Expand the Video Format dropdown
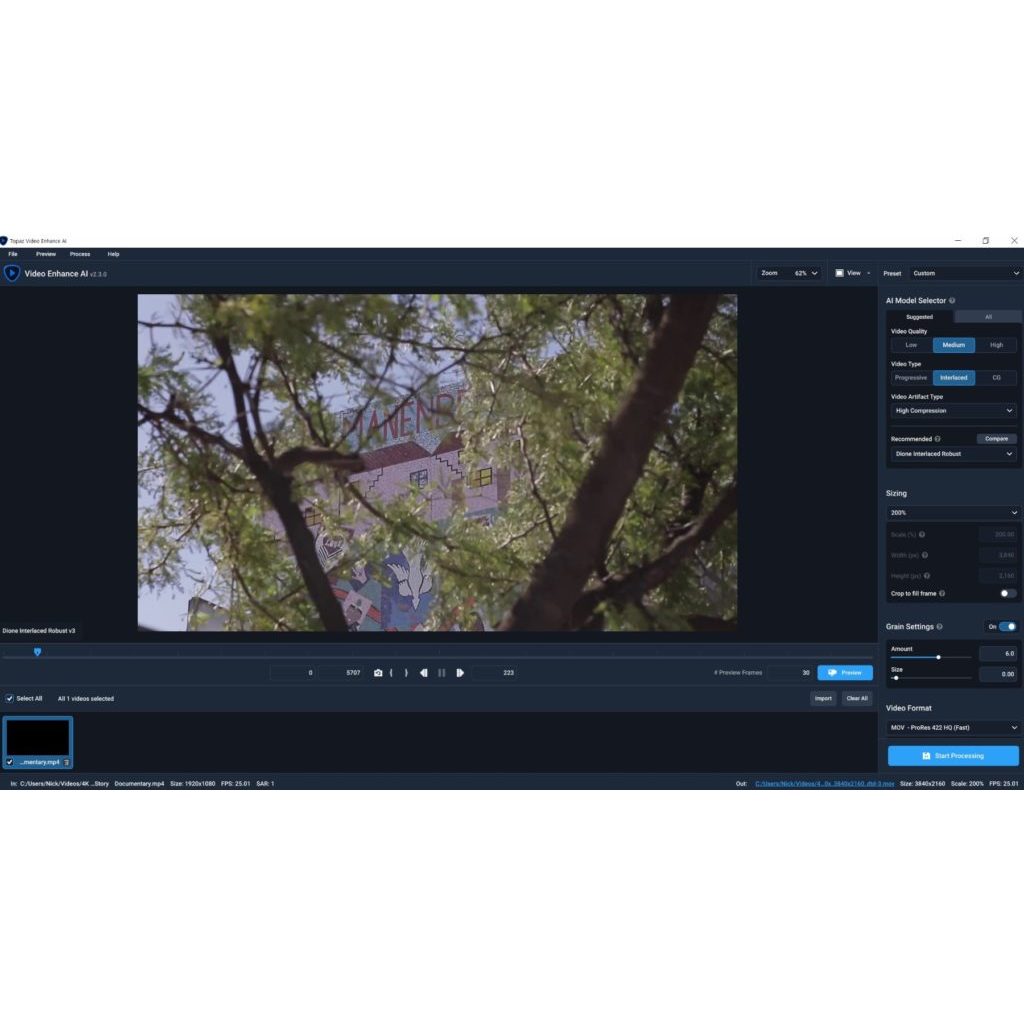The width and height of the screenshot is (1024, 1024). [x=953, y=728]
